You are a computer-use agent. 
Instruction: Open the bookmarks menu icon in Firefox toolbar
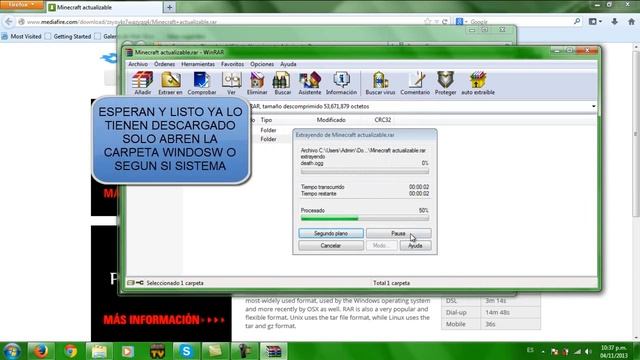595,22
